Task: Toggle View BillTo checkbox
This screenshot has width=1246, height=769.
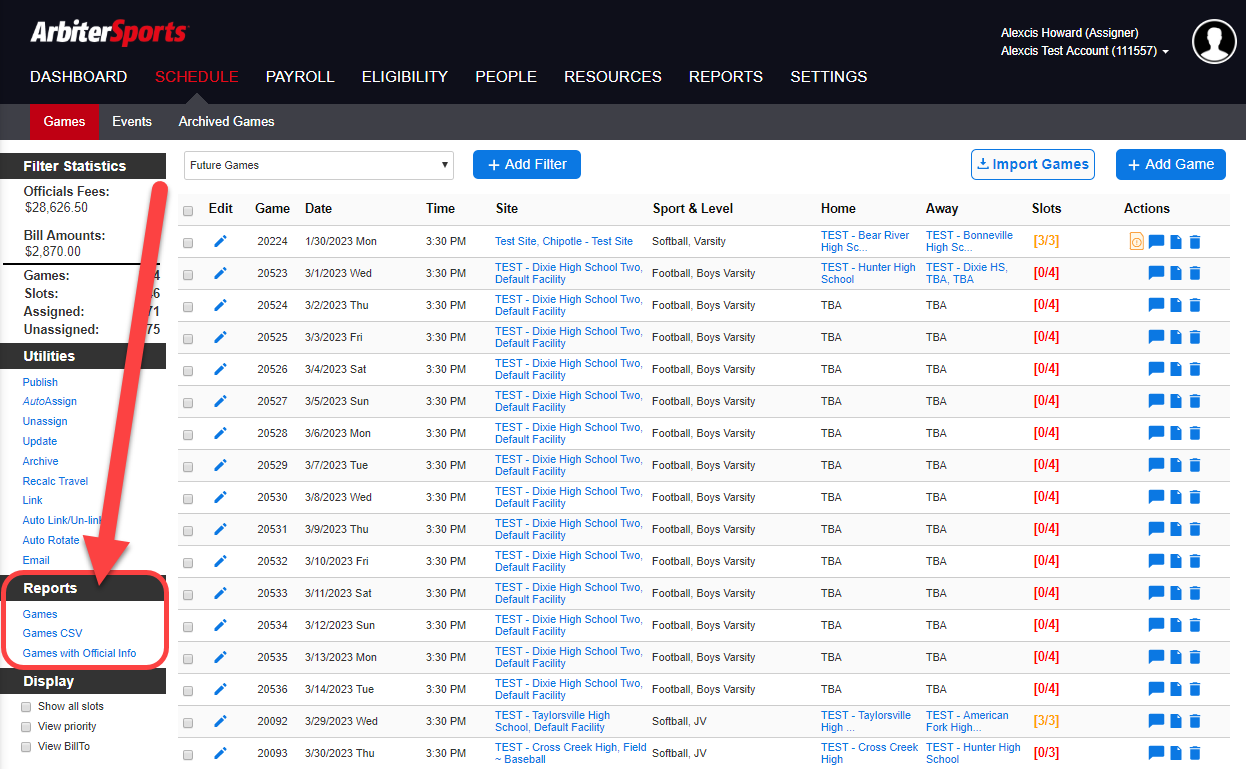Action: [x=27, y=747]
